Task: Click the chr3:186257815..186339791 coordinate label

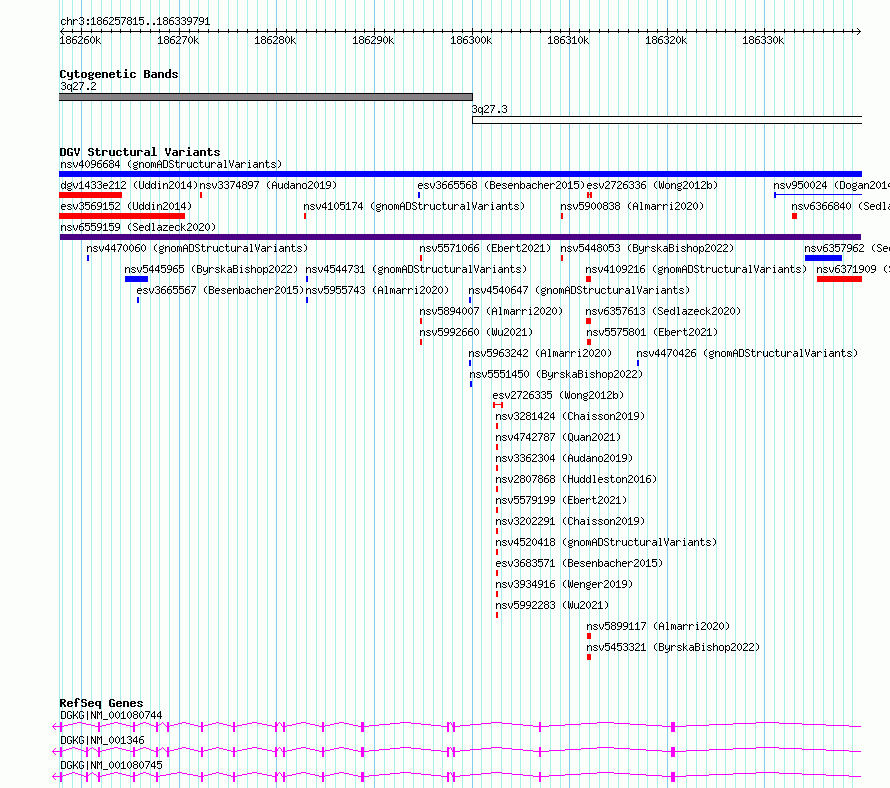Action: (135, 22)
